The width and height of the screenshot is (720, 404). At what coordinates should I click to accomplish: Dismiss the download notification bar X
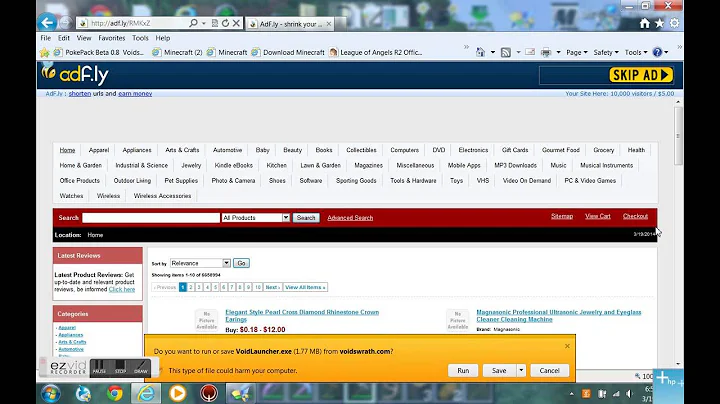coord(567,346)
